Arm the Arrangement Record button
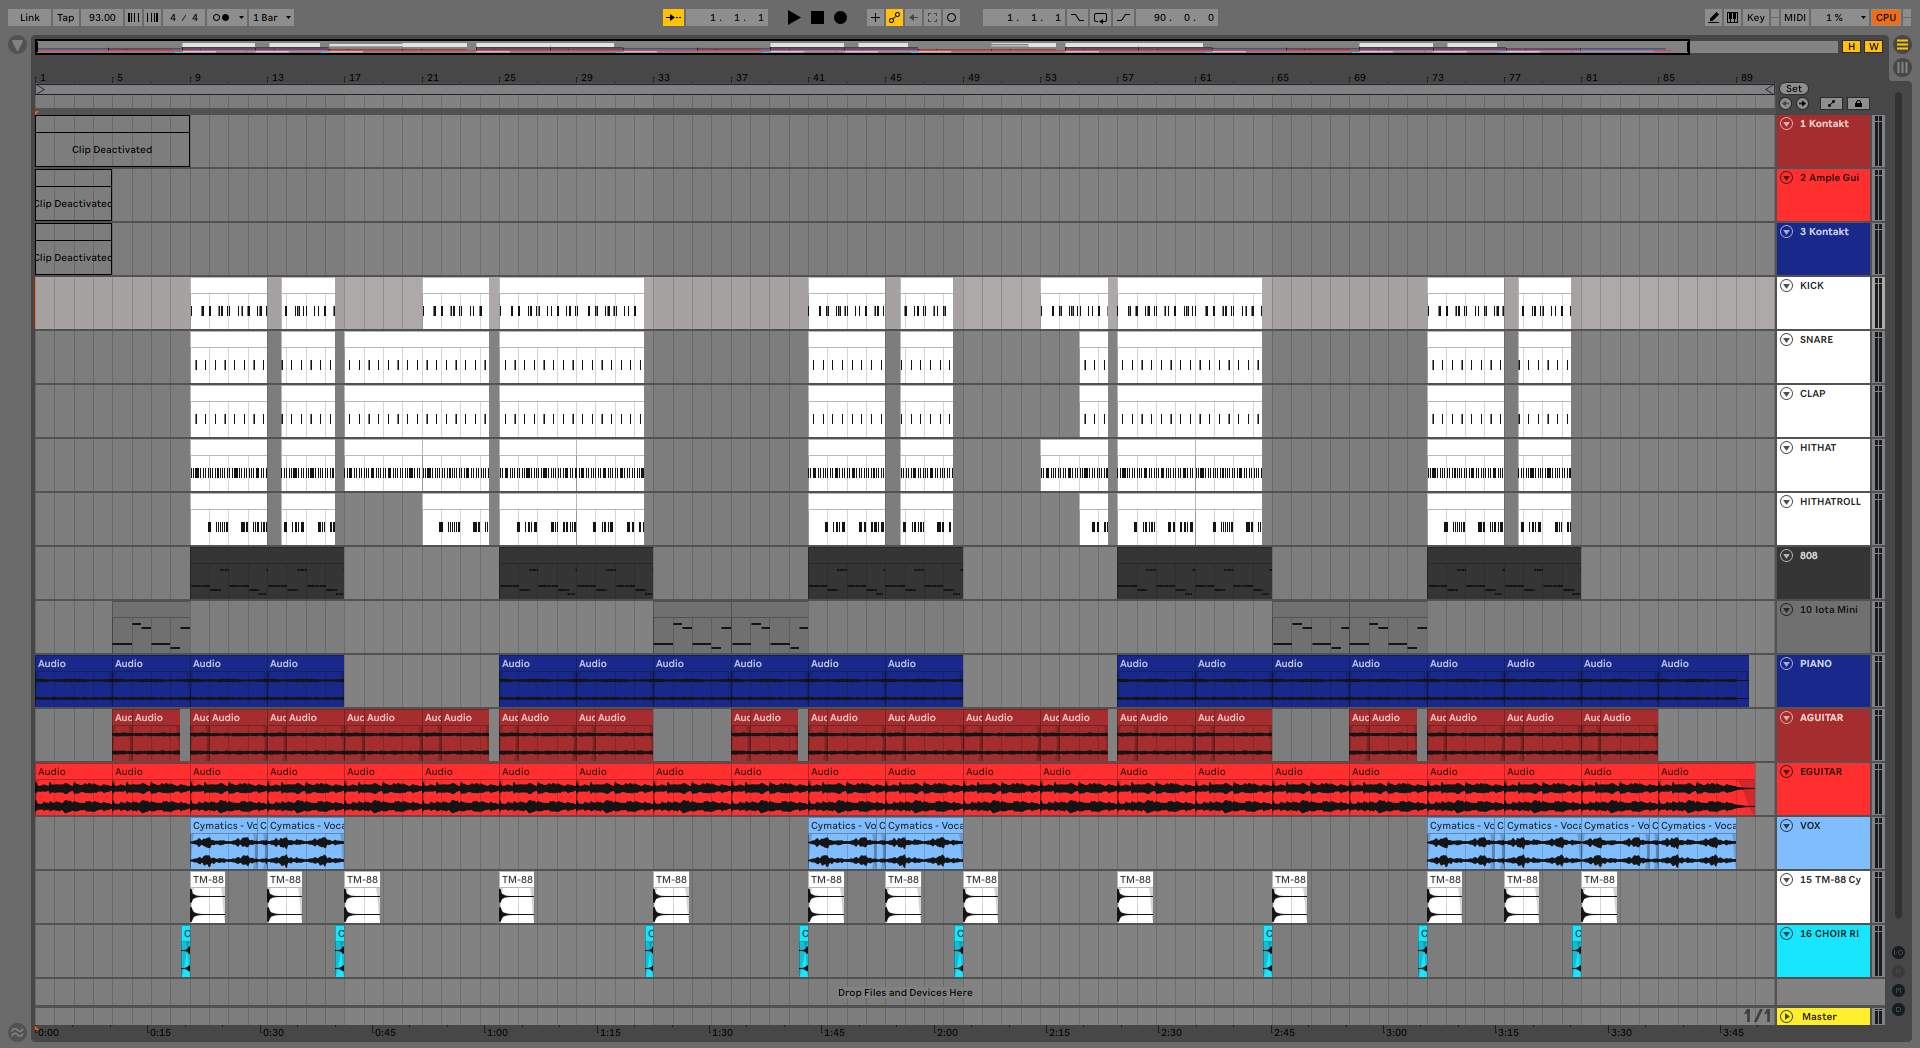The image size is (1920, 1048). click(840, 17)
